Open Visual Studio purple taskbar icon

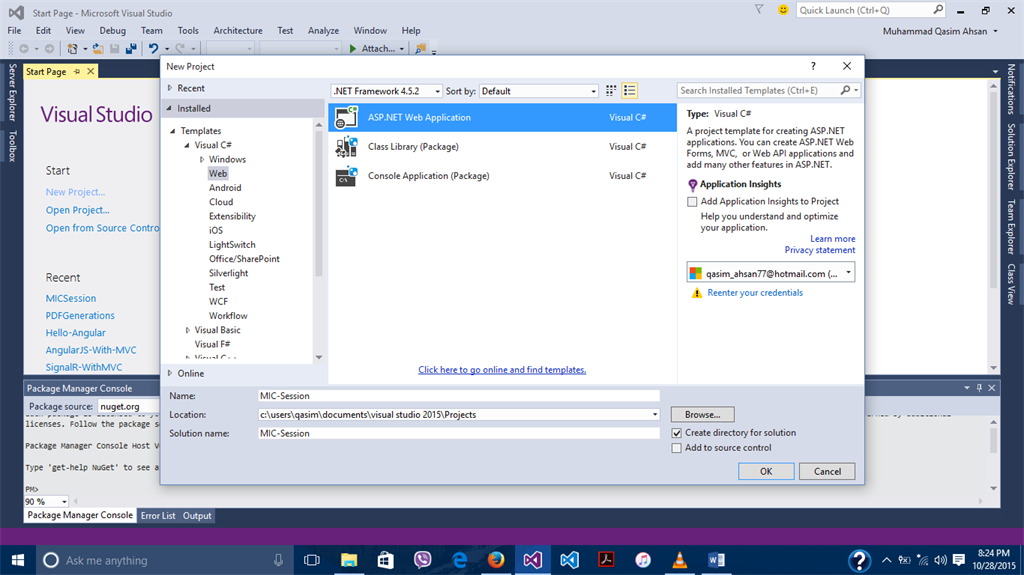pyautogui.click(x=532, y=560)
